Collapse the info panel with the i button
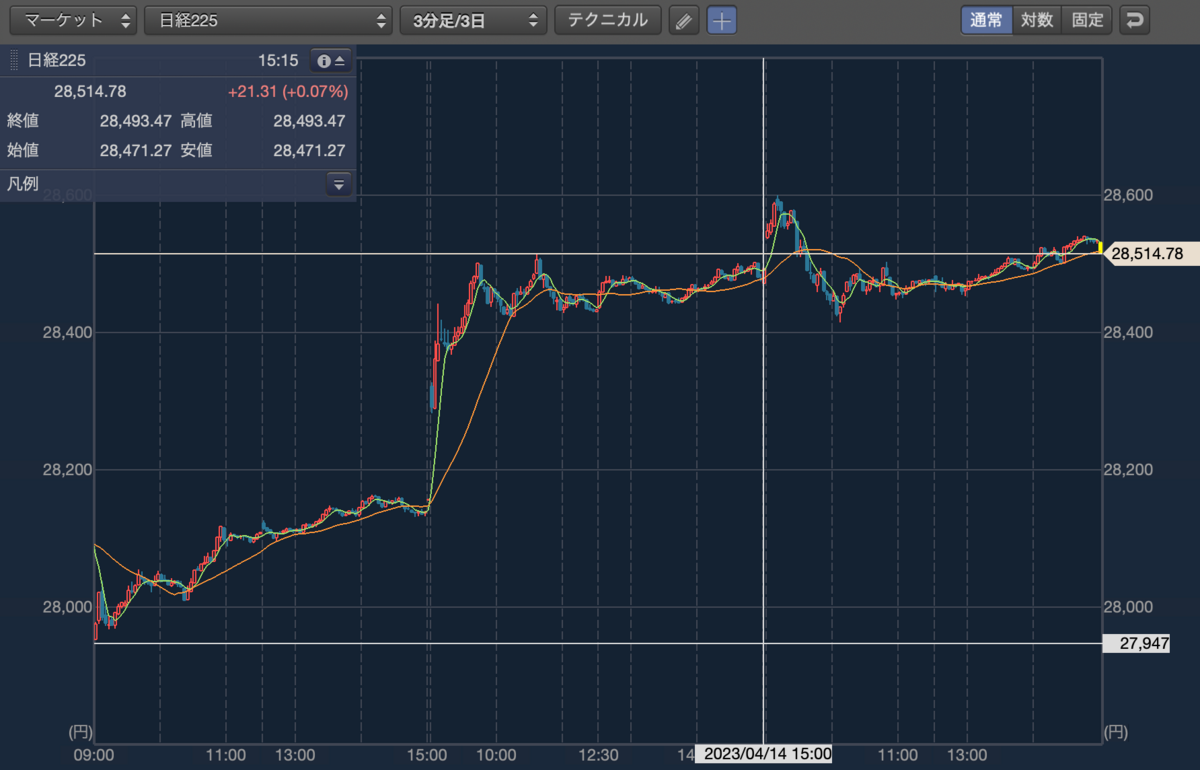This screenshot has height=770, width=1200. click(x=330, y=61)
